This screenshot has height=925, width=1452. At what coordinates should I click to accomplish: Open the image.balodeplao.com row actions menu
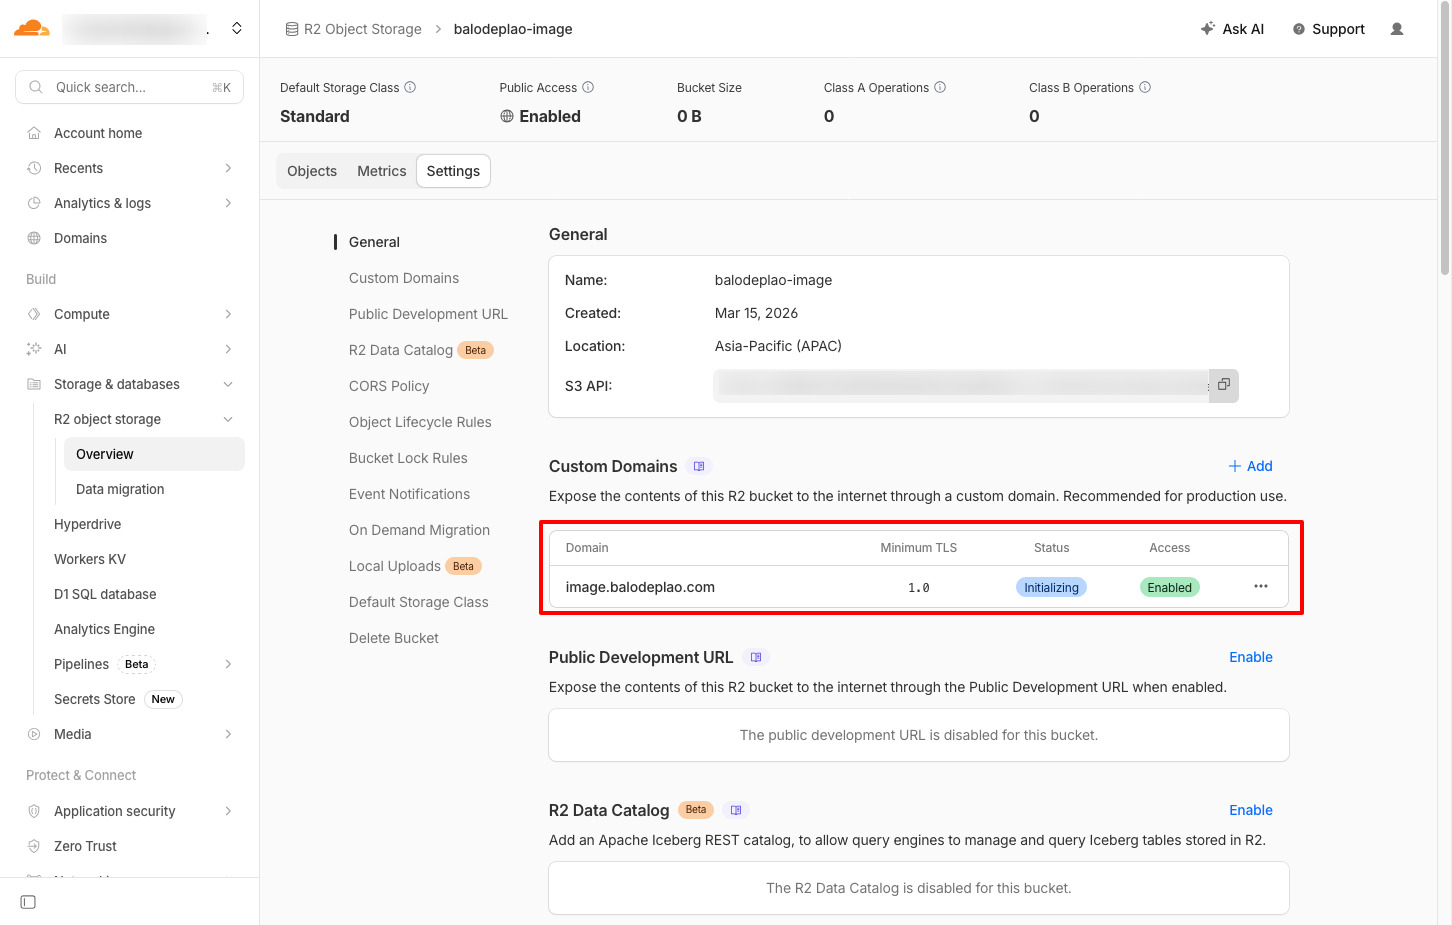(x=1260, y=587)
